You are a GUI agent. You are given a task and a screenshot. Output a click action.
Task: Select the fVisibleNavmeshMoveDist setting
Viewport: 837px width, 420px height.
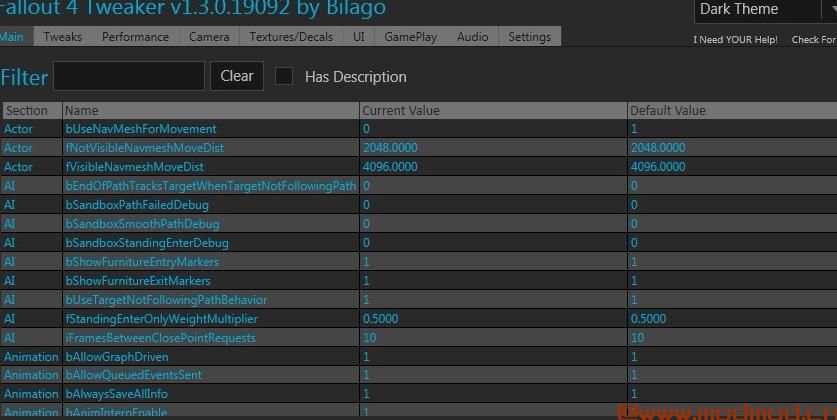(135, 167)
